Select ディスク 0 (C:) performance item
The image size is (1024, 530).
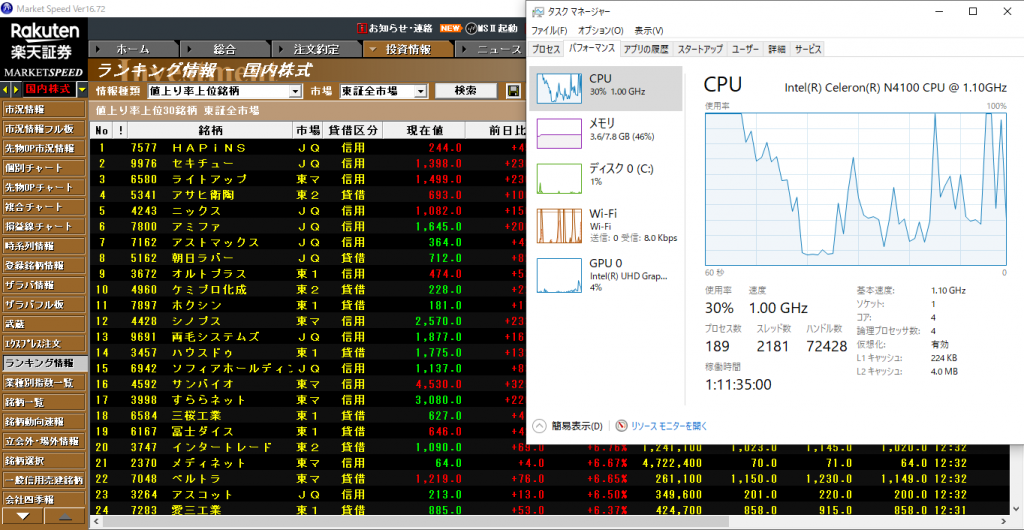click(x=605, y=178)
